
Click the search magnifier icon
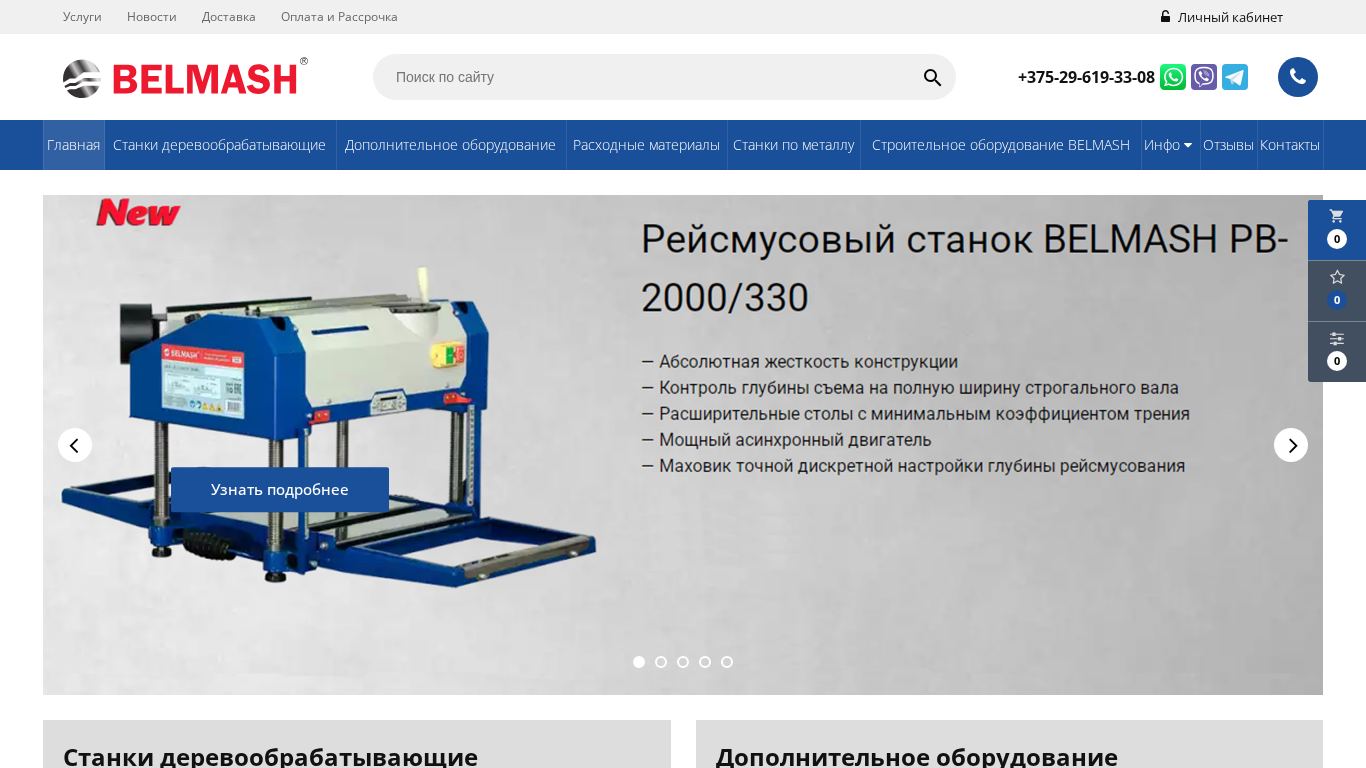932,77
